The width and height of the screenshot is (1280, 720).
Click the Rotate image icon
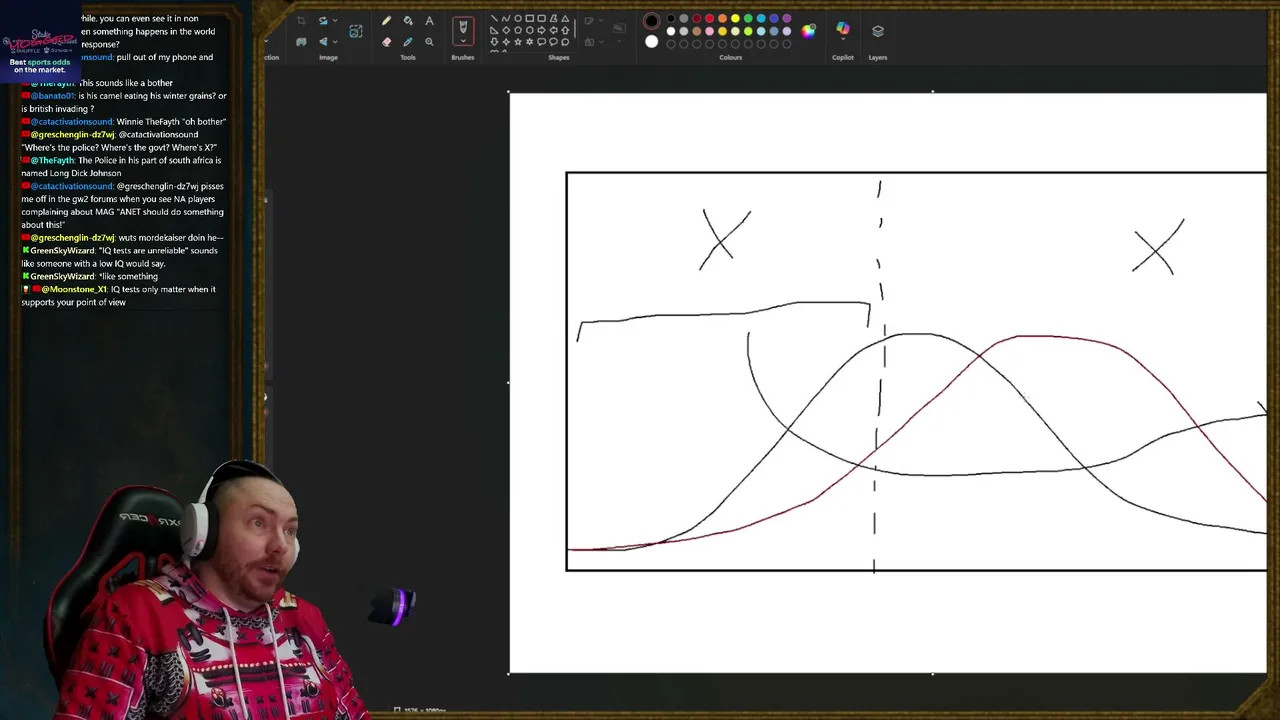coord(323,21)
